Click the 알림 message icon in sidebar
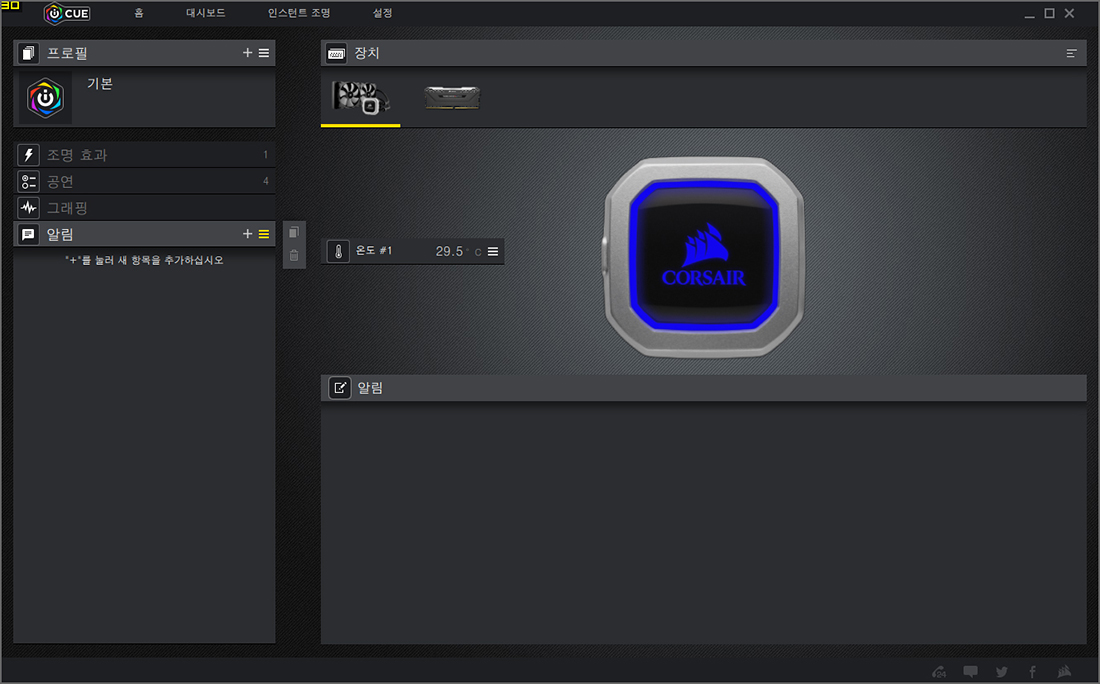1100x684 pixels. click(28, 234)
